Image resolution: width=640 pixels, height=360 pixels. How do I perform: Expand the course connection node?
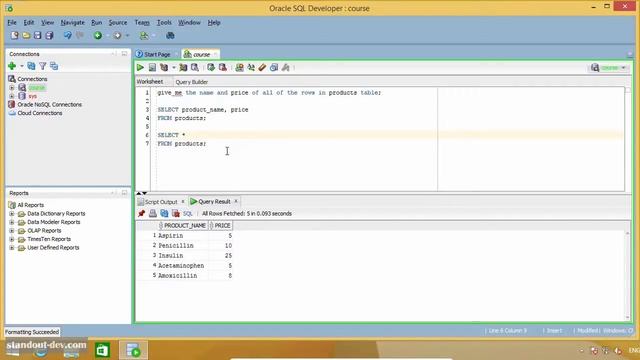(12, 88)
